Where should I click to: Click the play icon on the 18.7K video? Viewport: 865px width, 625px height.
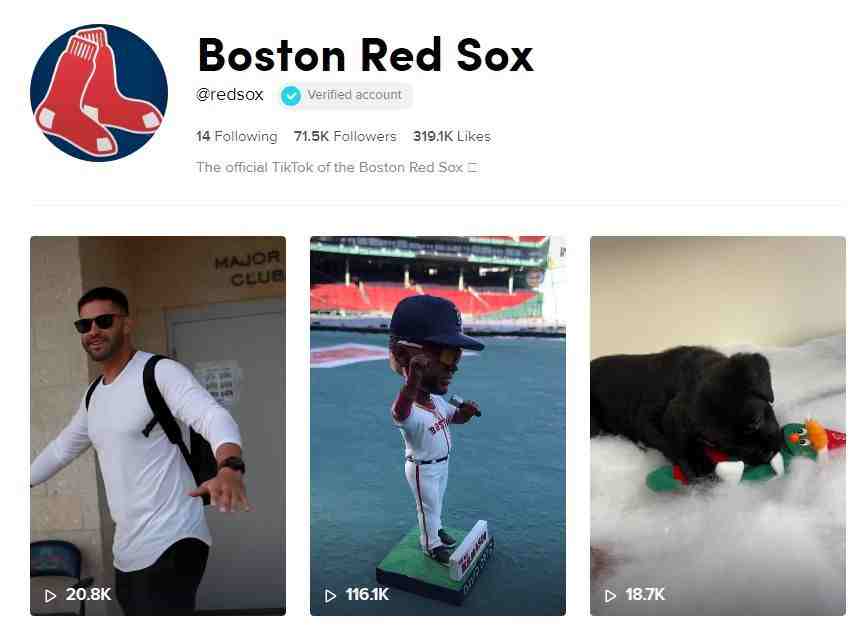pos(610,596)
